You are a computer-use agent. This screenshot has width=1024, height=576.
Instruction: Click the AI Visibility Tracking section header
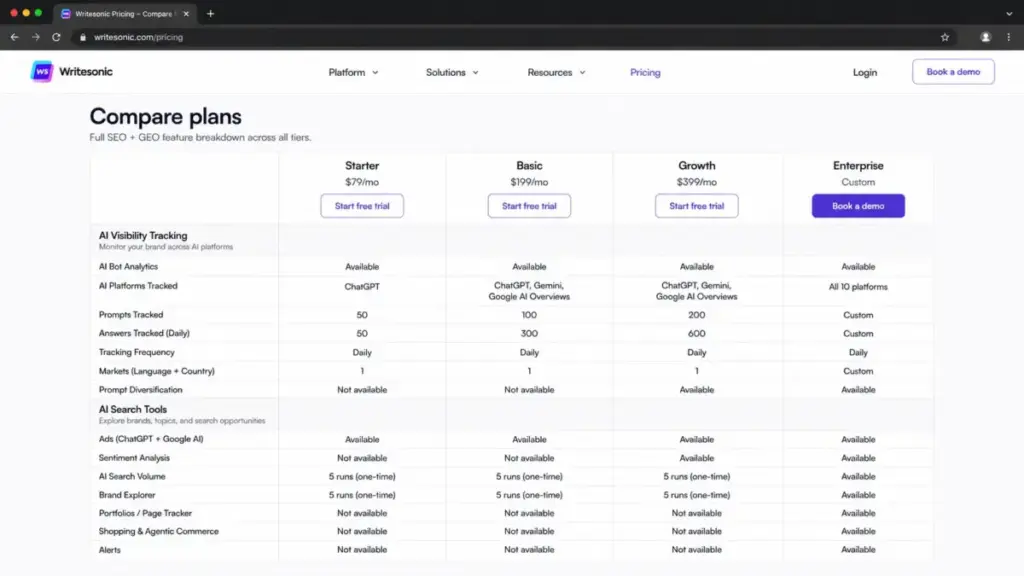tap(143, 236)
